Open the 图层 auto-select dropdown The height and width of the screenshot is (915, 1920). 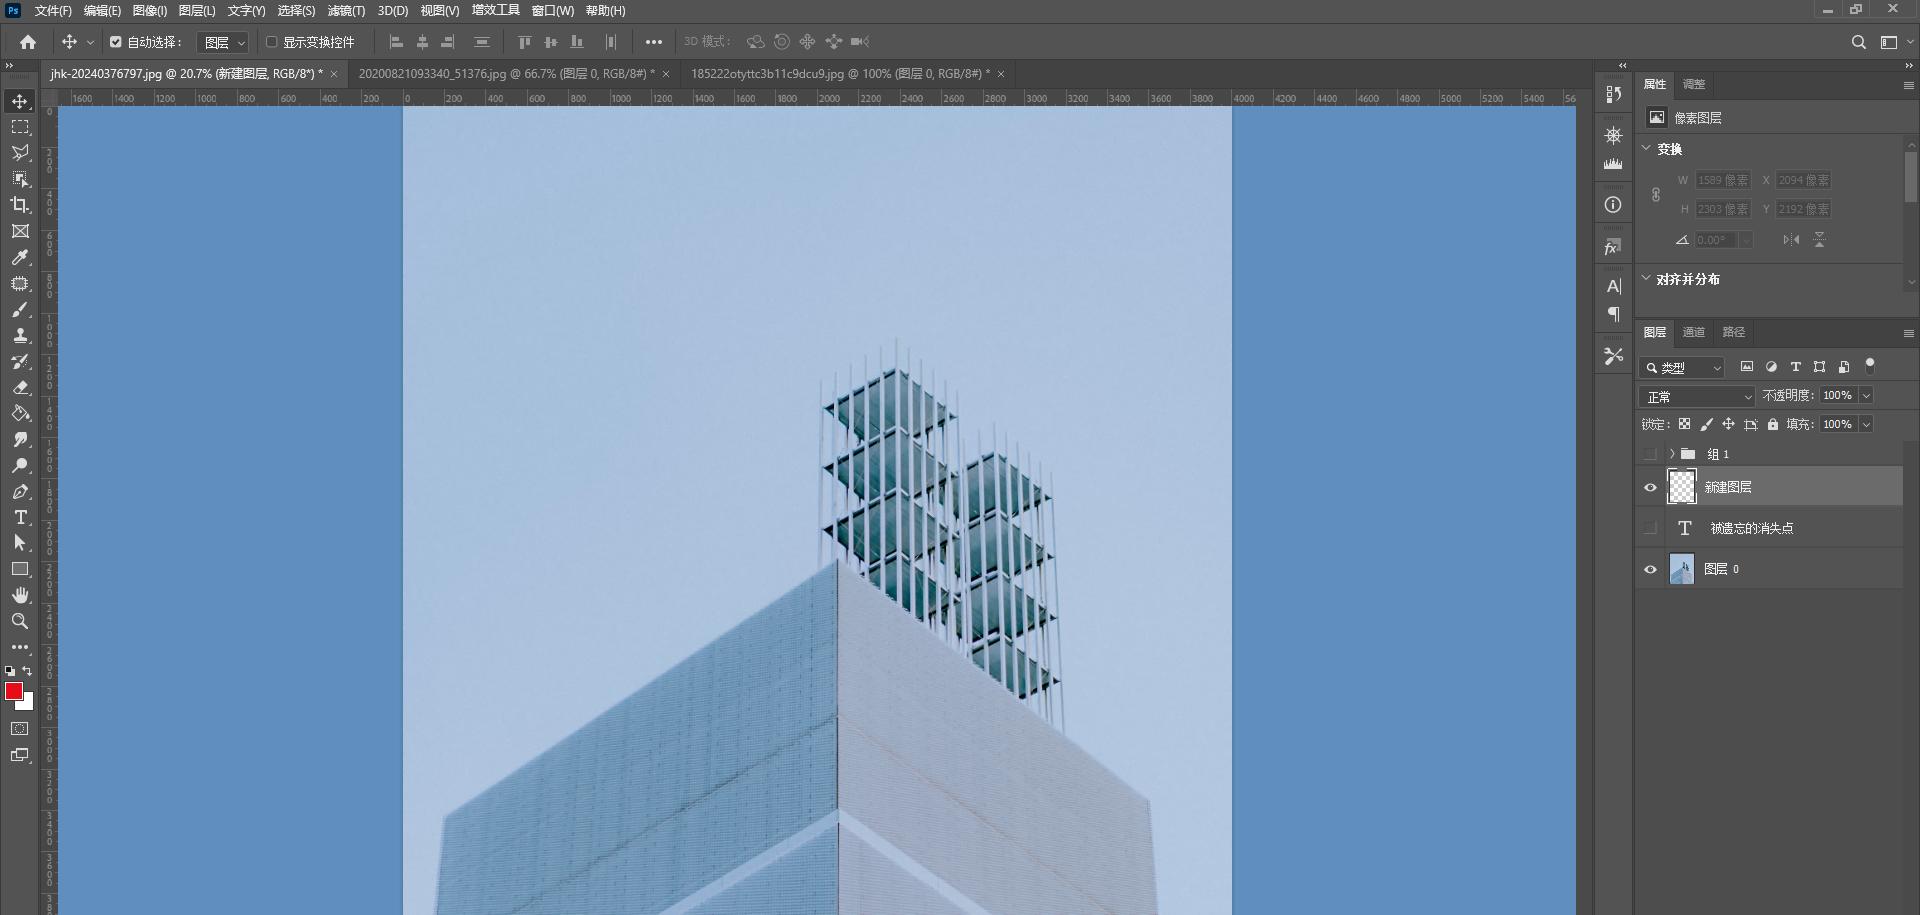point(224,42)
